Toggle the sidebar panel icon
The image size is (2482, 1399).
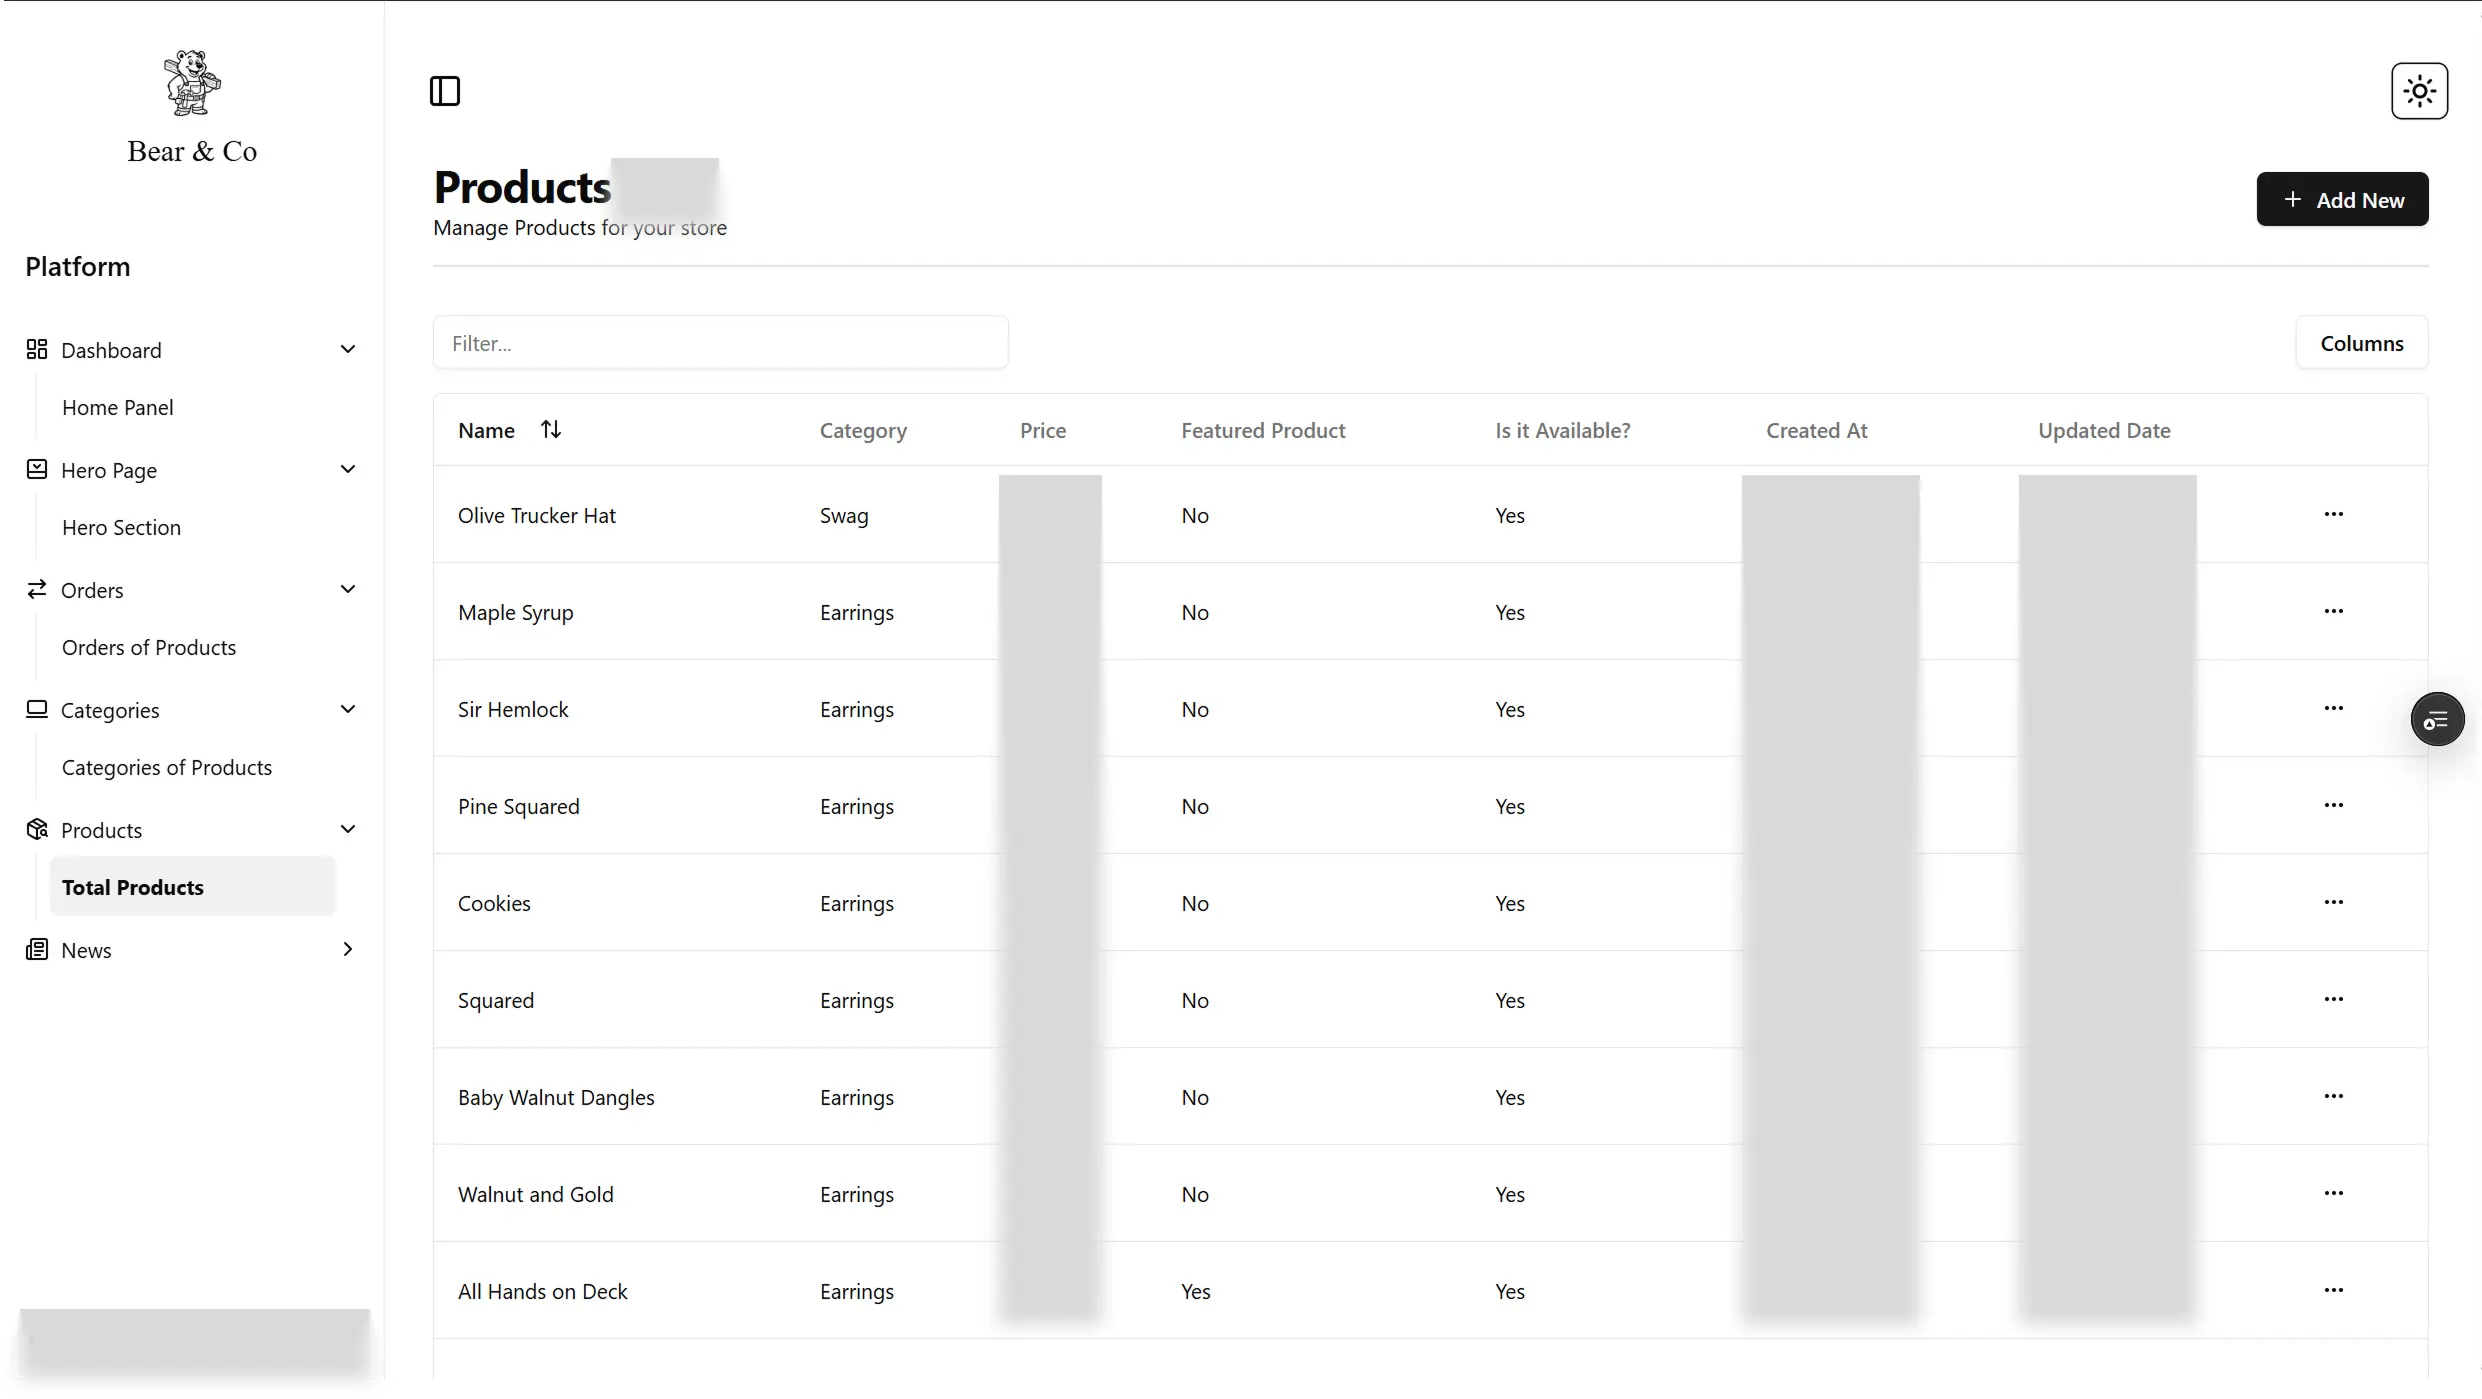tap(445, 91)
